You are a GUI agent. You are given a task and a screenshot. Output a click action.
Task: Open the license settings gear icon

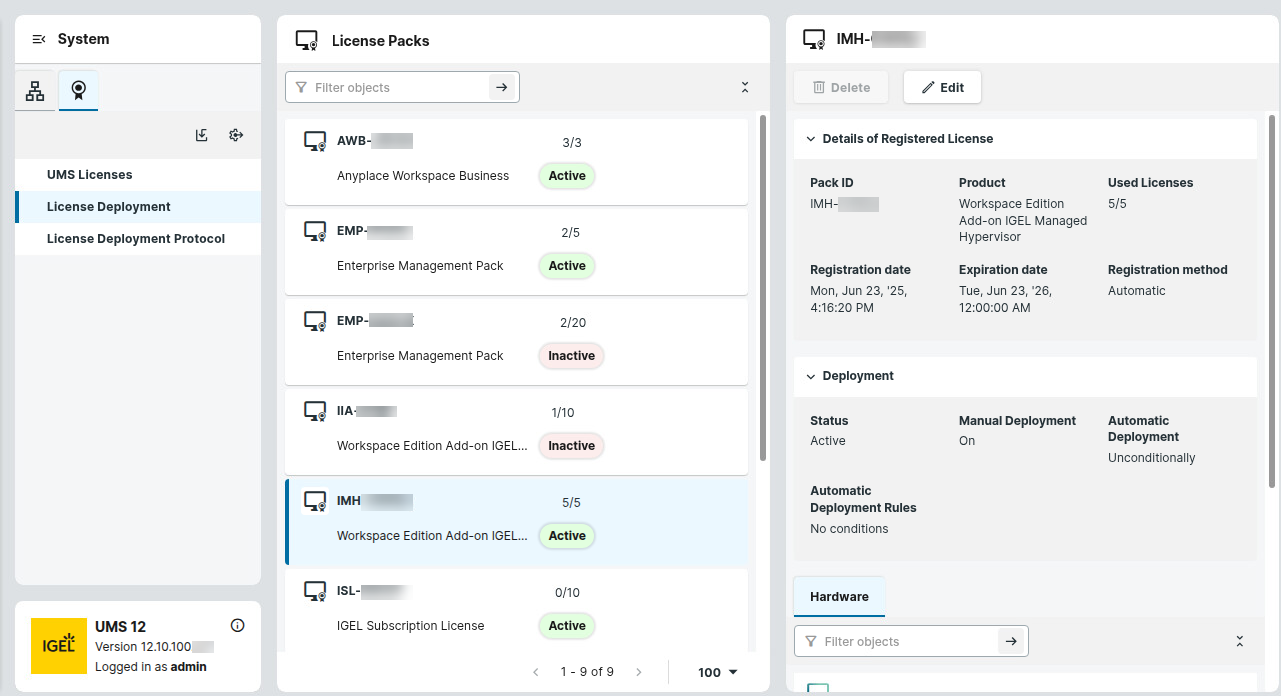[x=236, y=135]
